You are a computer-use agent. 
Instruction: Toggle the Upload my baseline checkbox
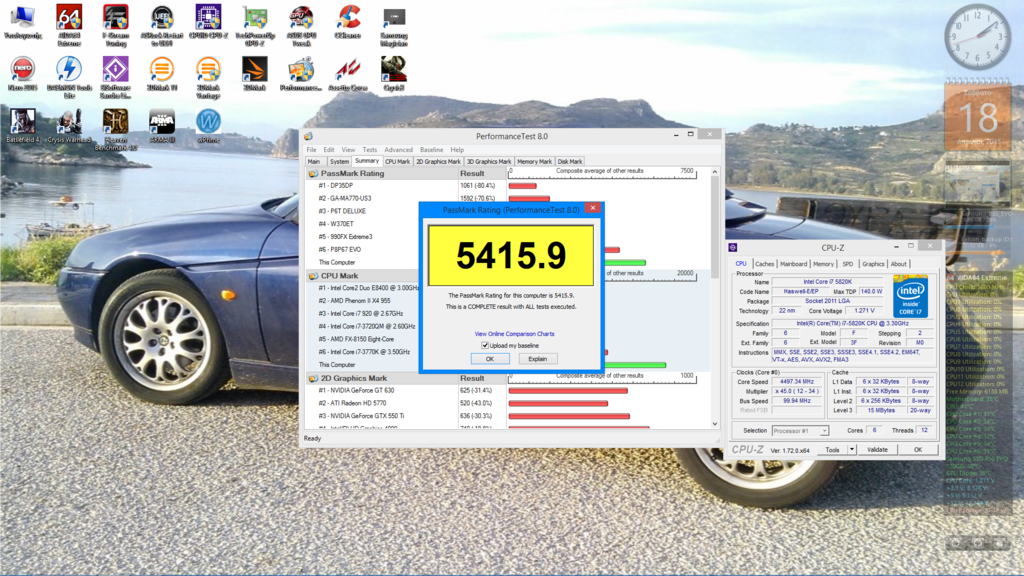tap(485, 345)
